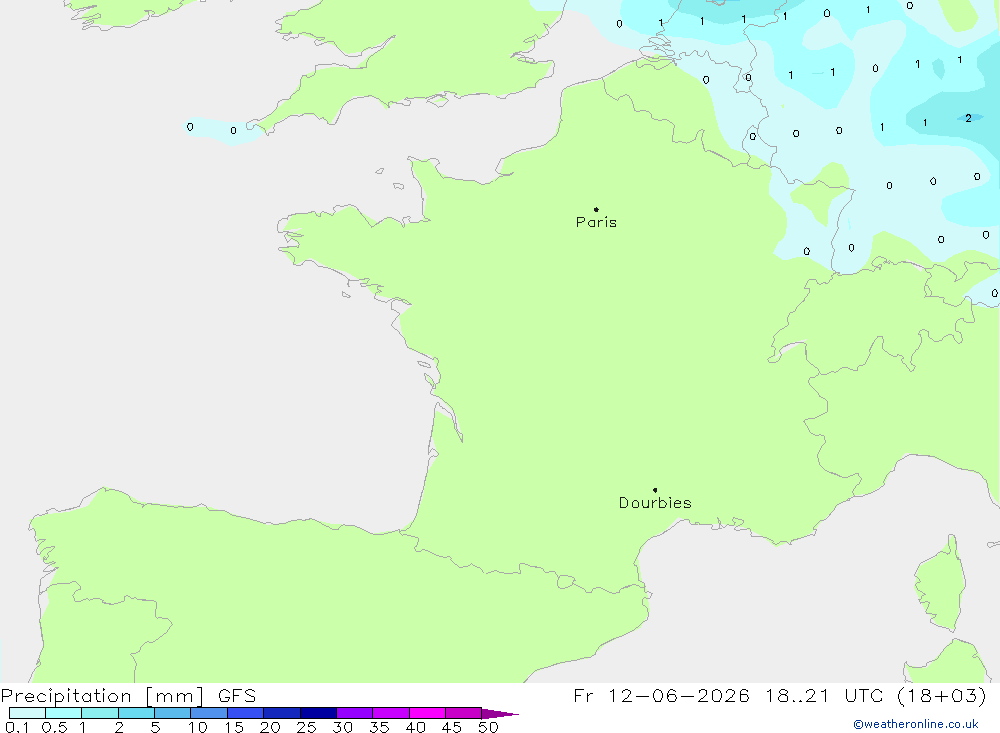Click the legend scale label '20'
Image resolution: width=1000 pixels, height=733 pixels.
[270, 727]
